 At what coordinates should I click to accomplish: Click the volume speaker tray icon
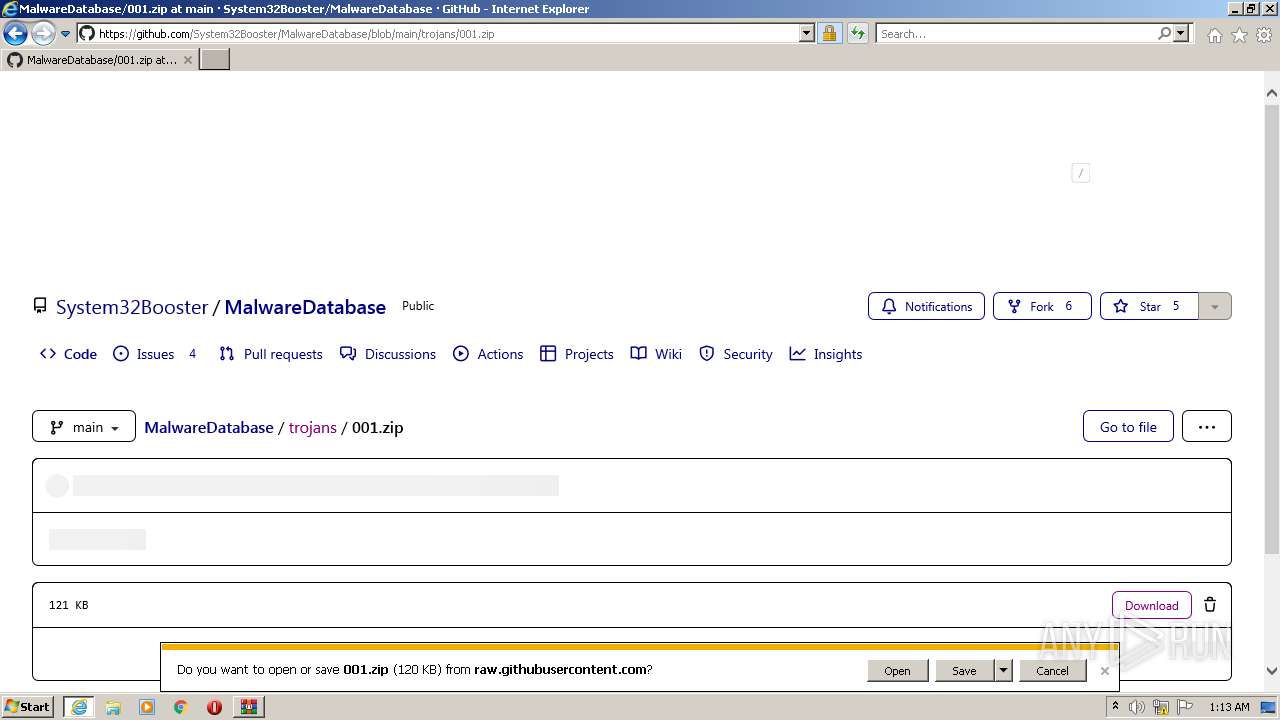(x=1137, y=707)
